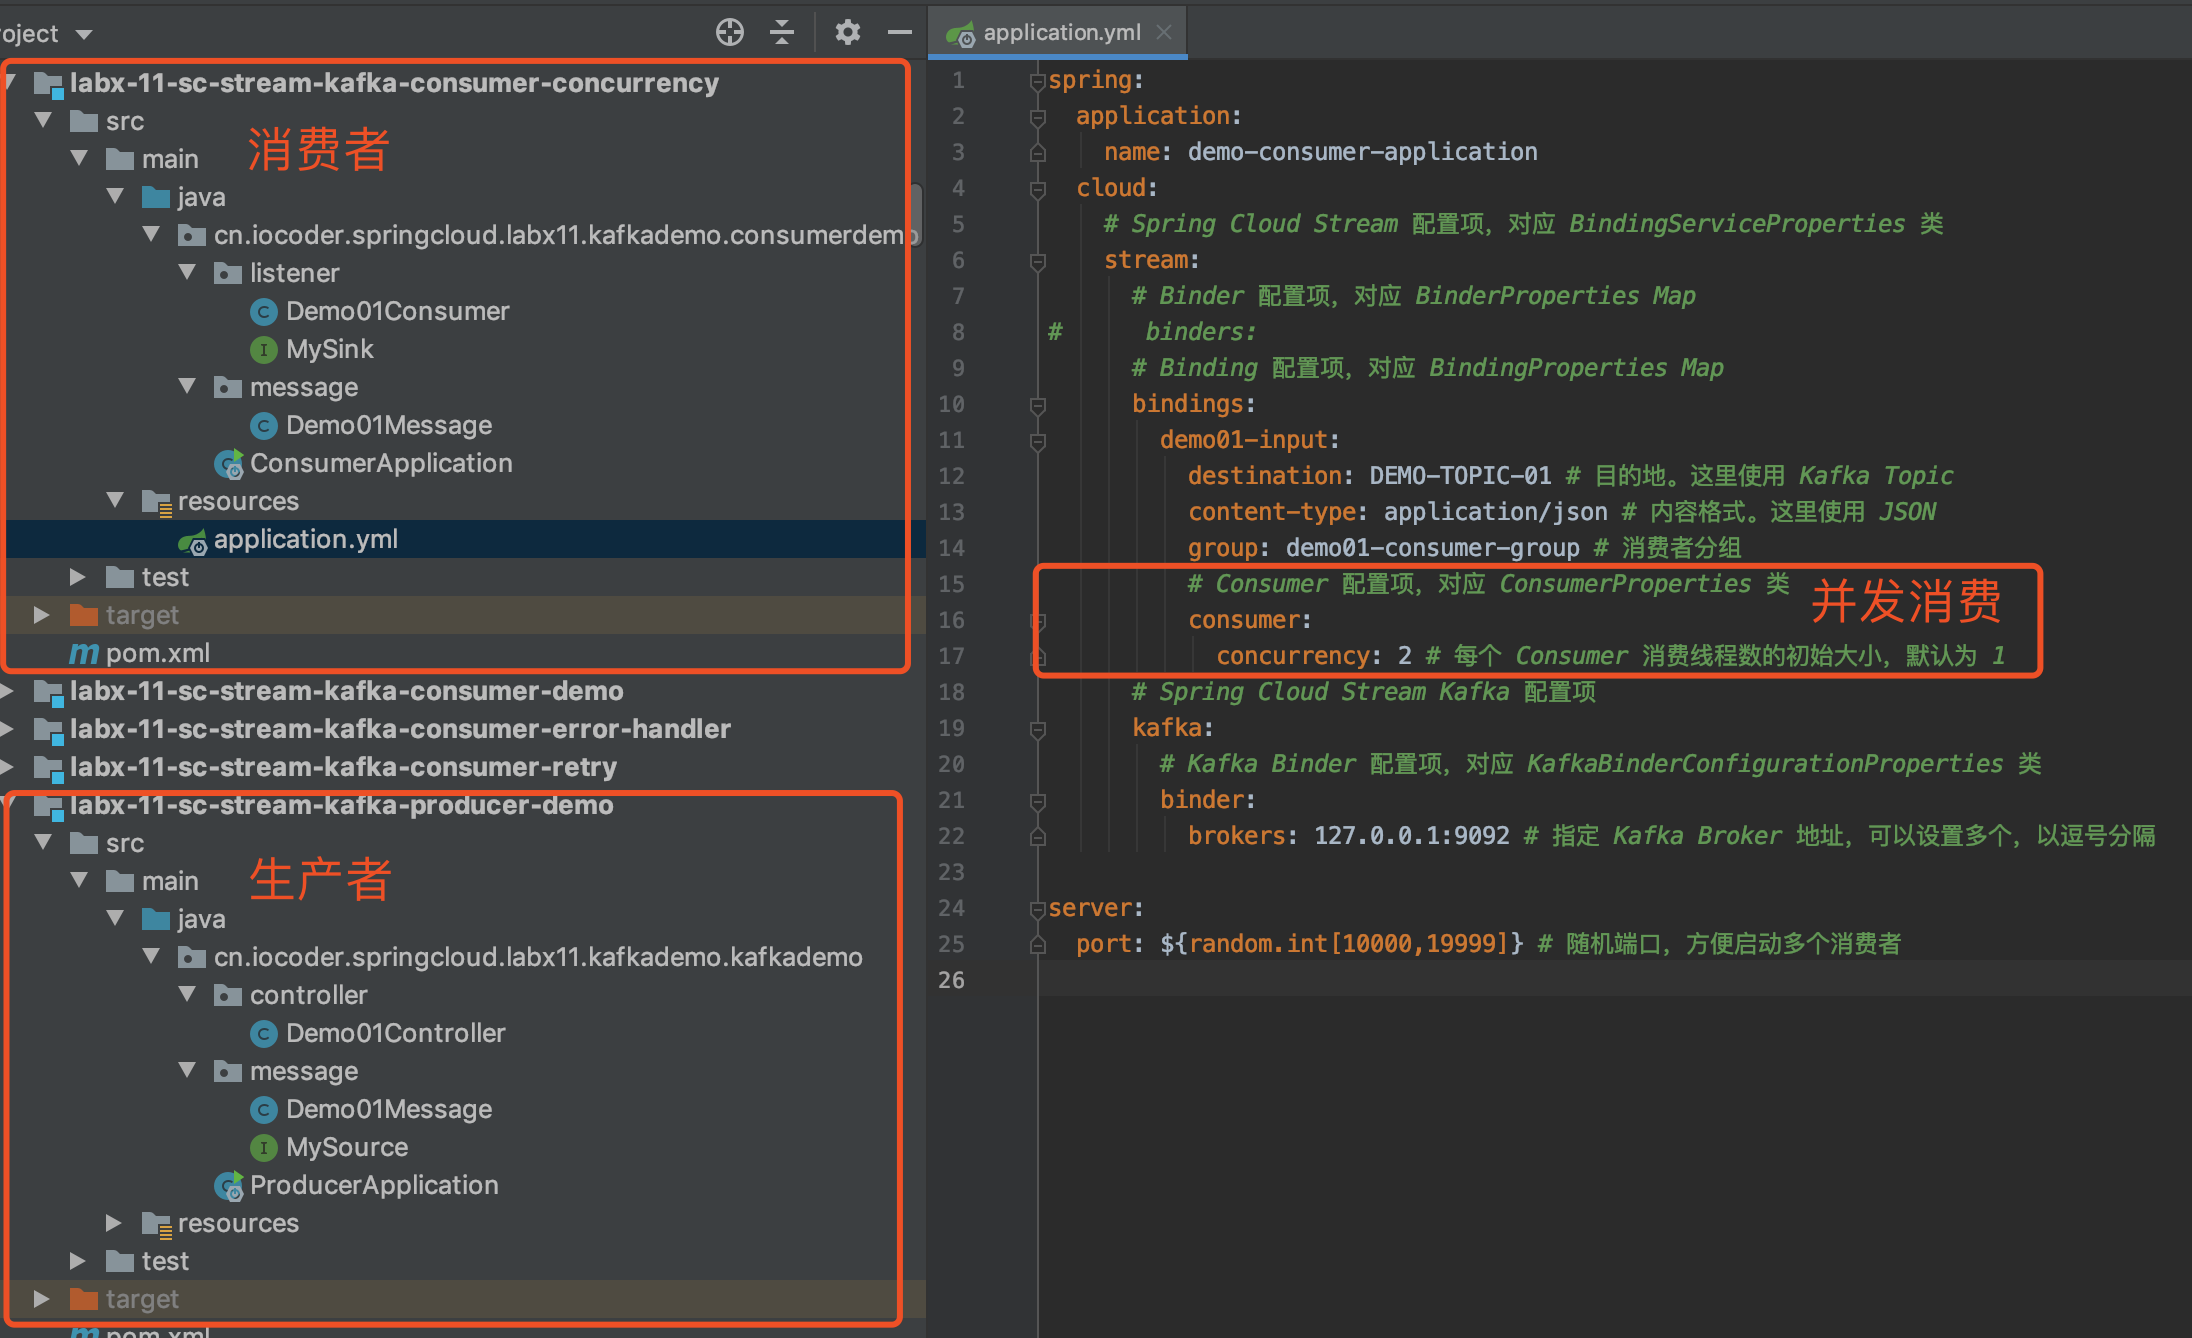Fold the server block at line 24
This screenshot has height=1338, width=2192.
[x=1038, y=909]
